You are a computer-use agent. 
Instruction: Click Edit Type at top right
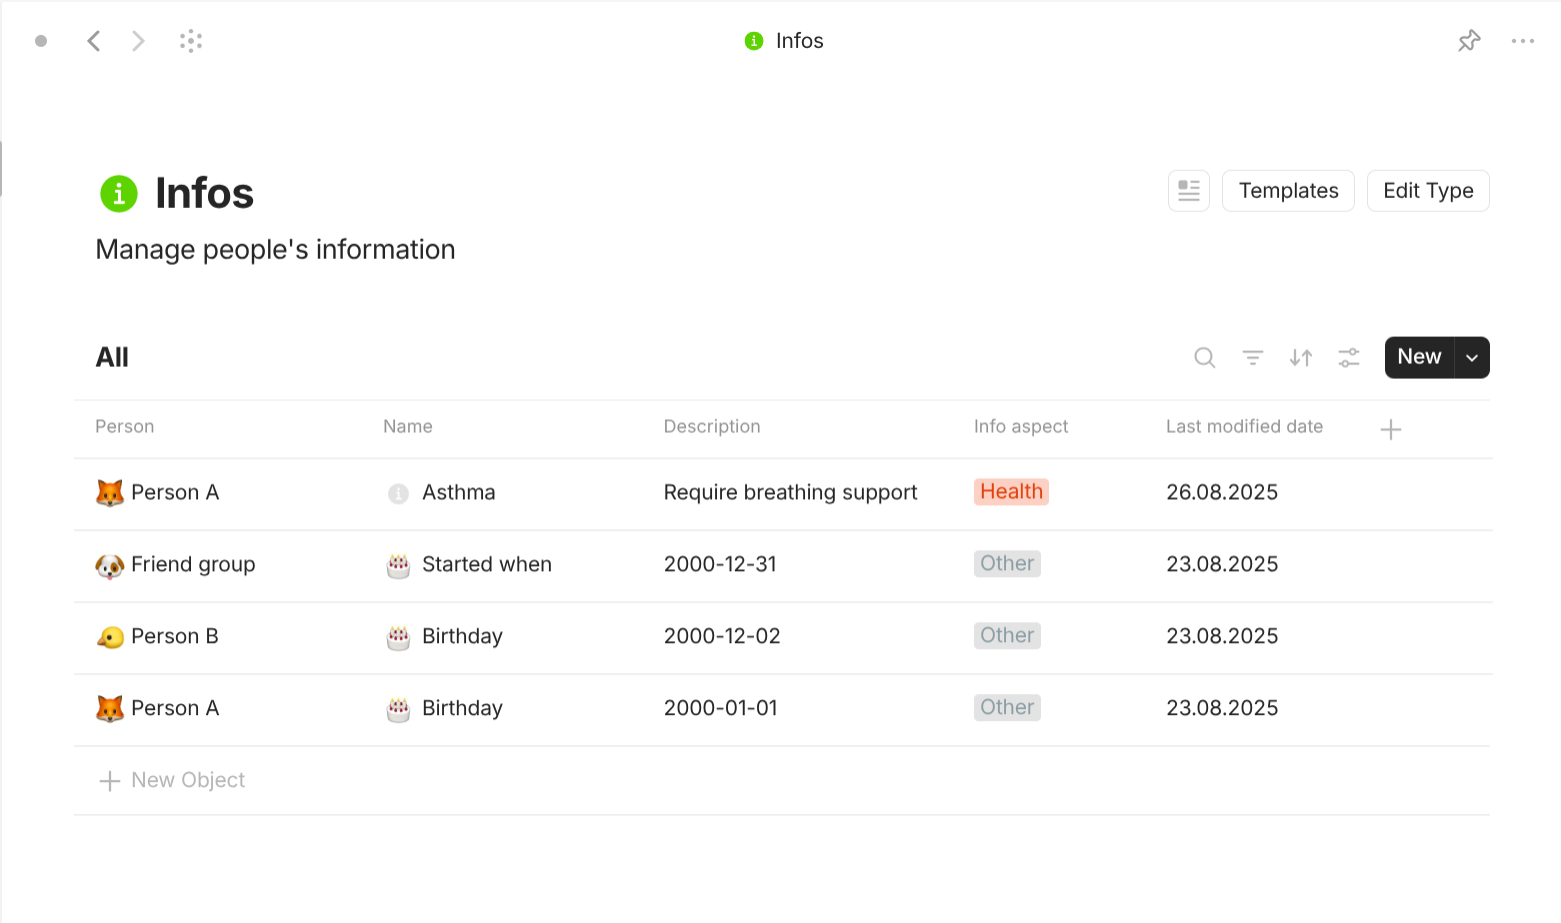(x=1428, y=190)
